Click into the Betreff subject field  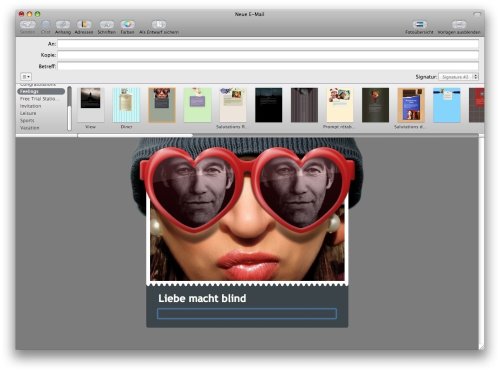pos(268,66)
